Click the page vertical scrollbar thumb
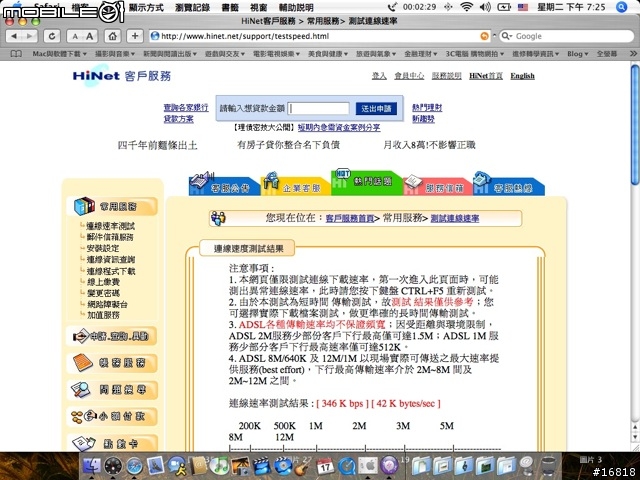 click(x=635, y=124)
